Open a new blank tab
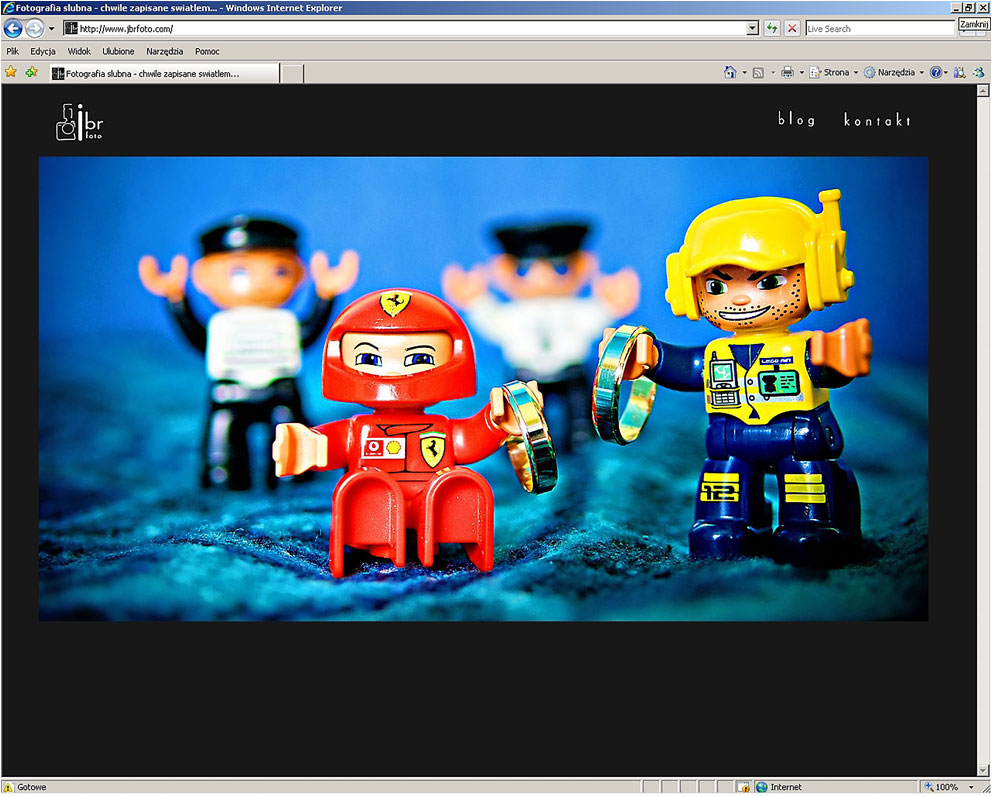 pos(292,73)
